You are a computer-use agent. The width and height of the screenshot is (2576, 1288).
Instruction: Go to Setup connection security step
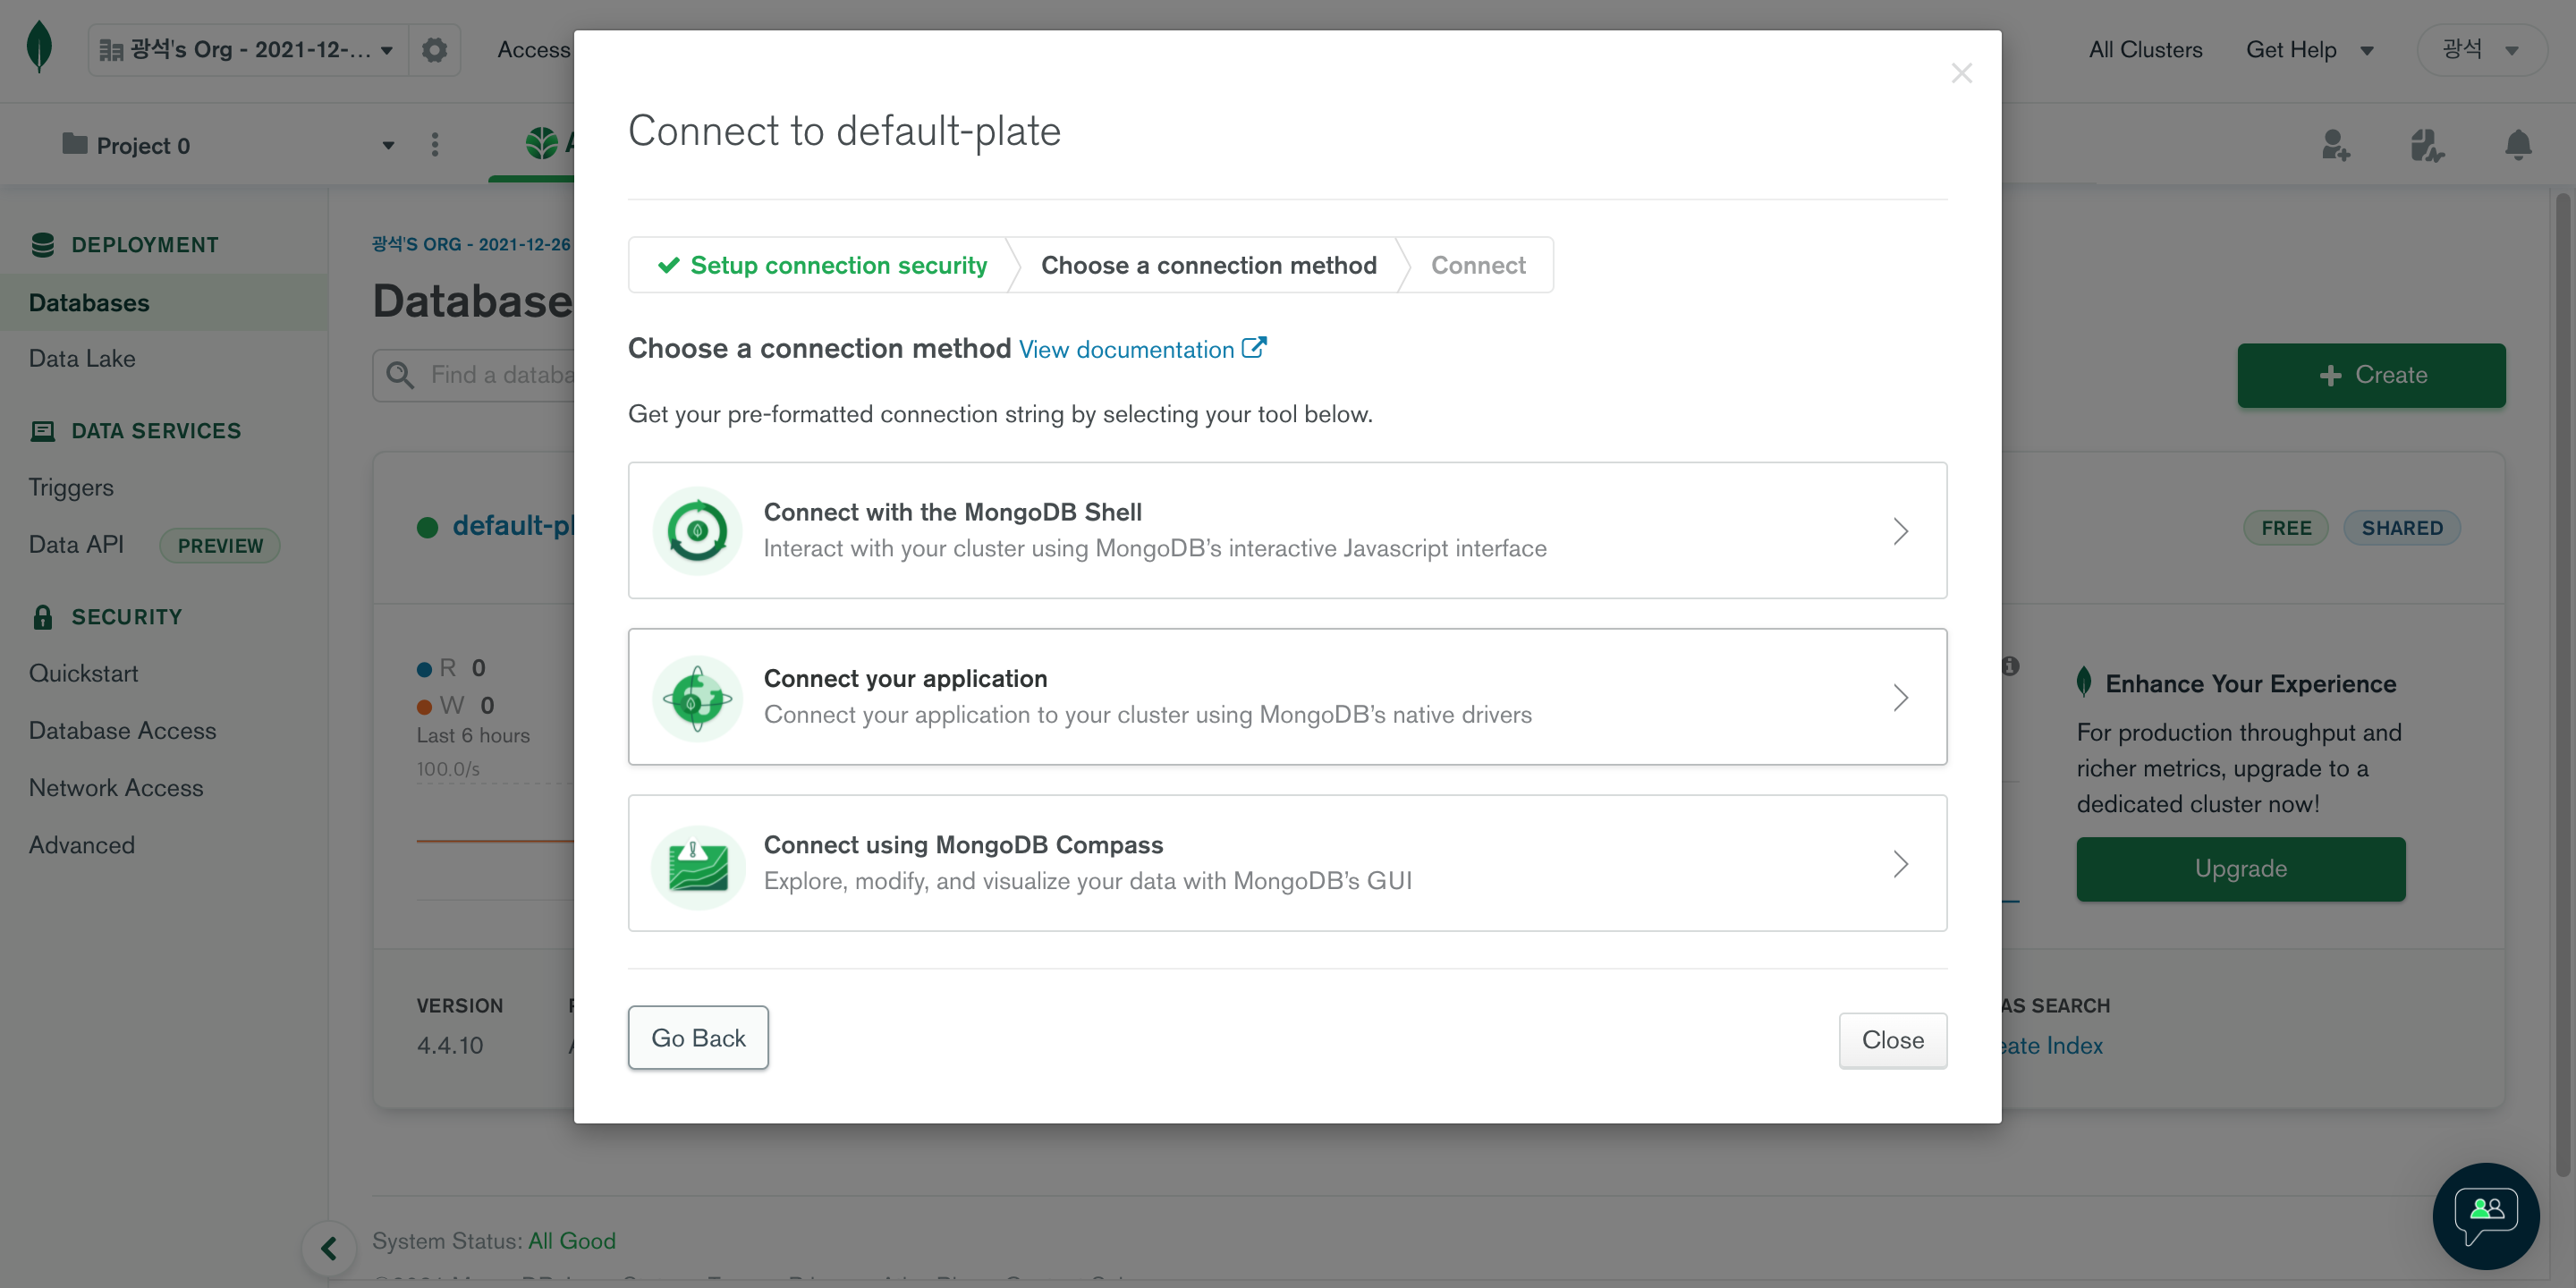[x=822, y=265]
